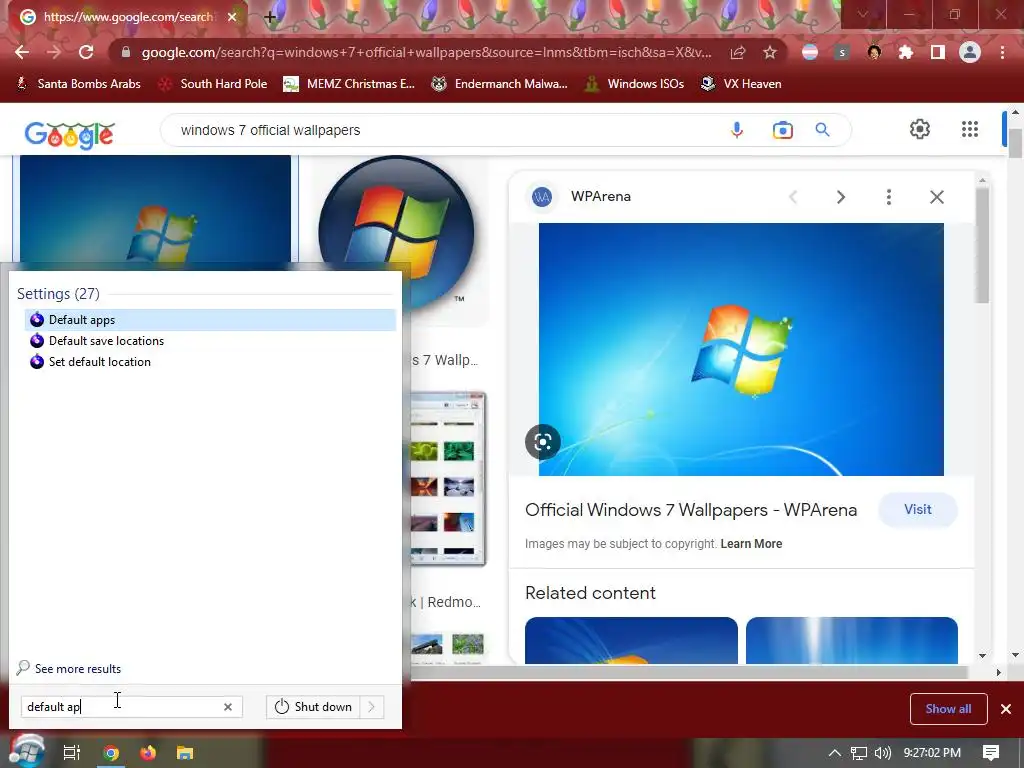
Task: Open the Santa Bombs Arabs bookmark
Action: [x=78, y=84]
